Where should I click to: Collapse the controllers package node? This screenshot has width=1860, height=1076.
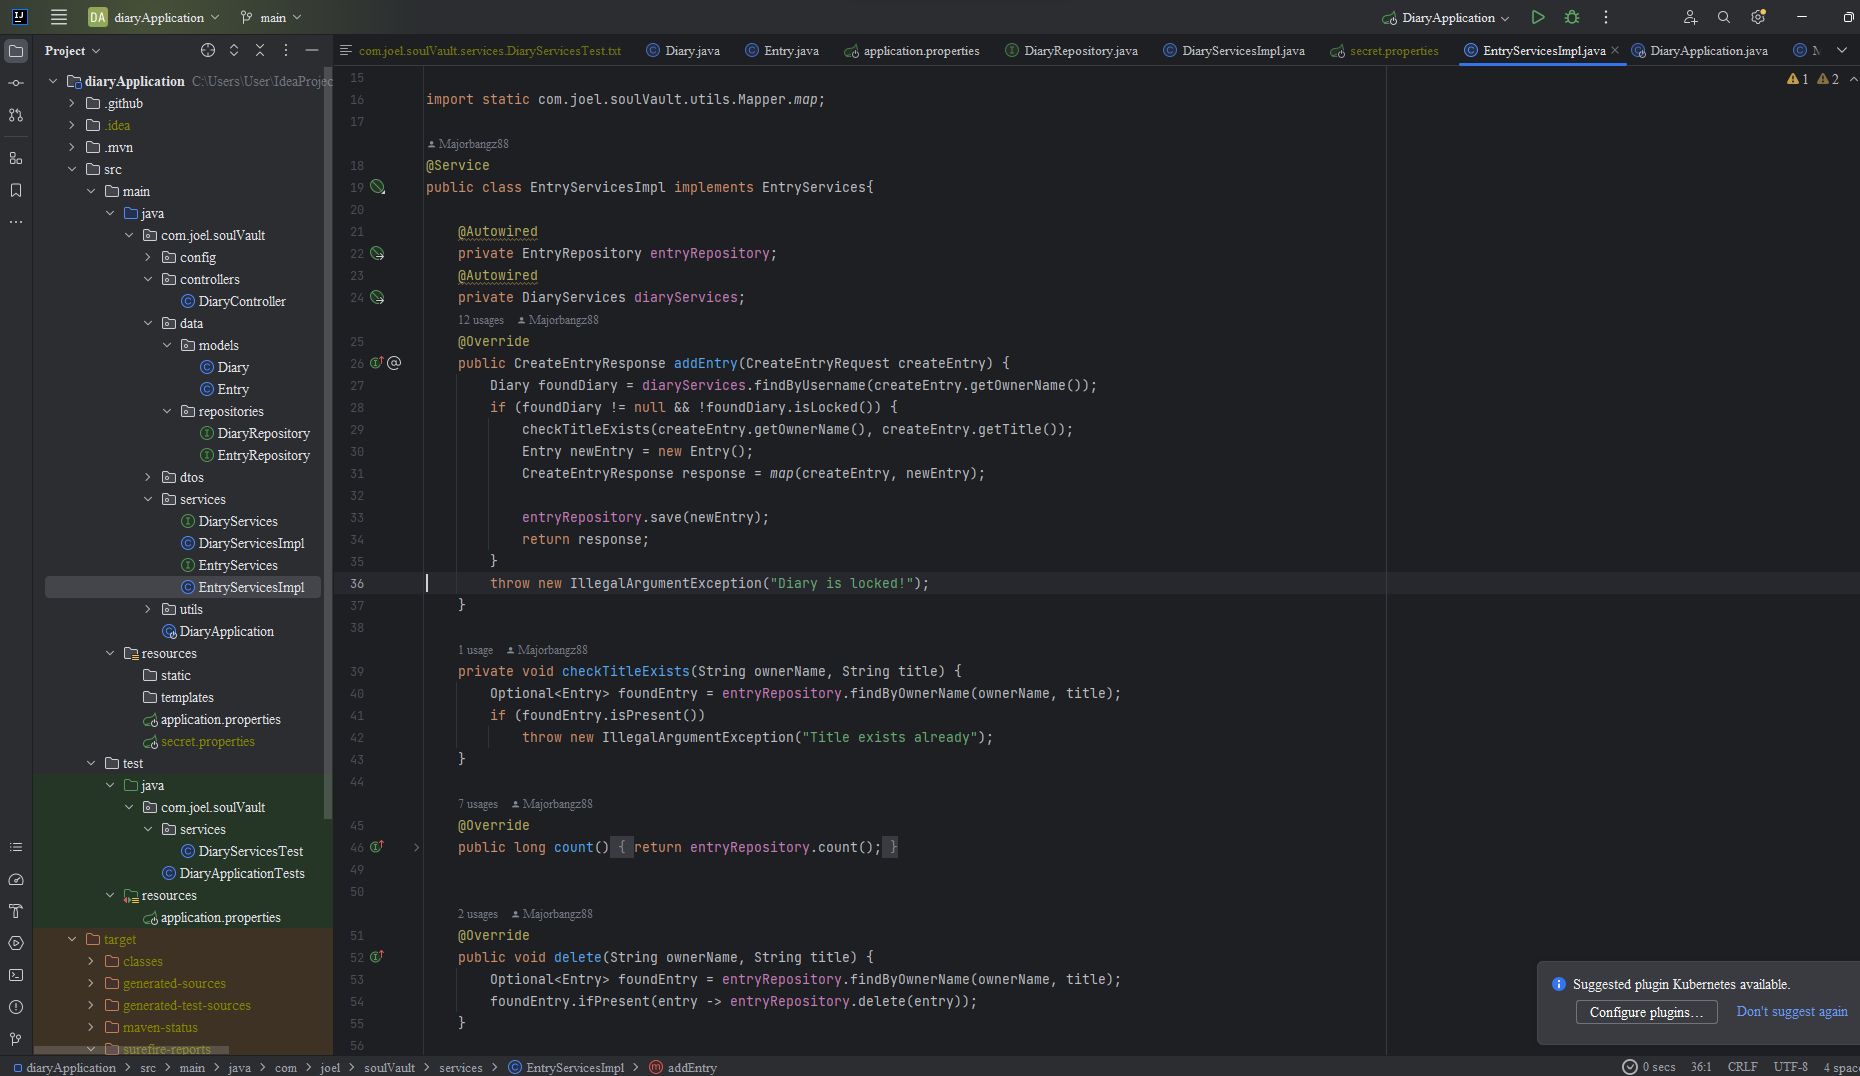pyautogui.click(x=148, y=279)
